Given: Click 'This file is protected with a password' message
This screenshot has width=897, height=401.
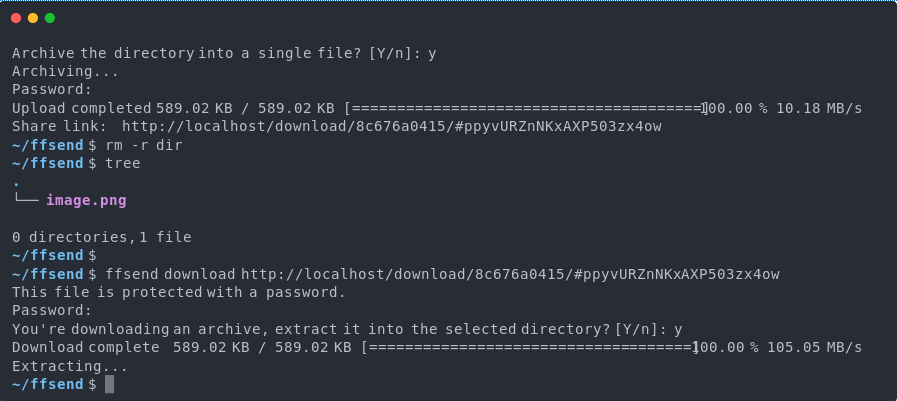Looking at the screenshot, I should click(179, 293).
